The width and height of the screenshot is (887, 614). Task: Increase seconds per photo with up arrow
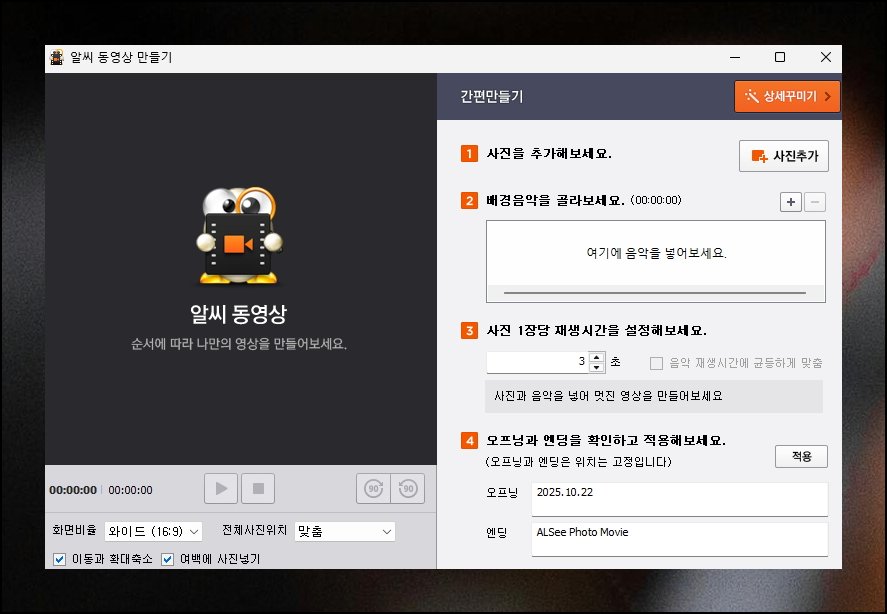(x=597, y=357)
